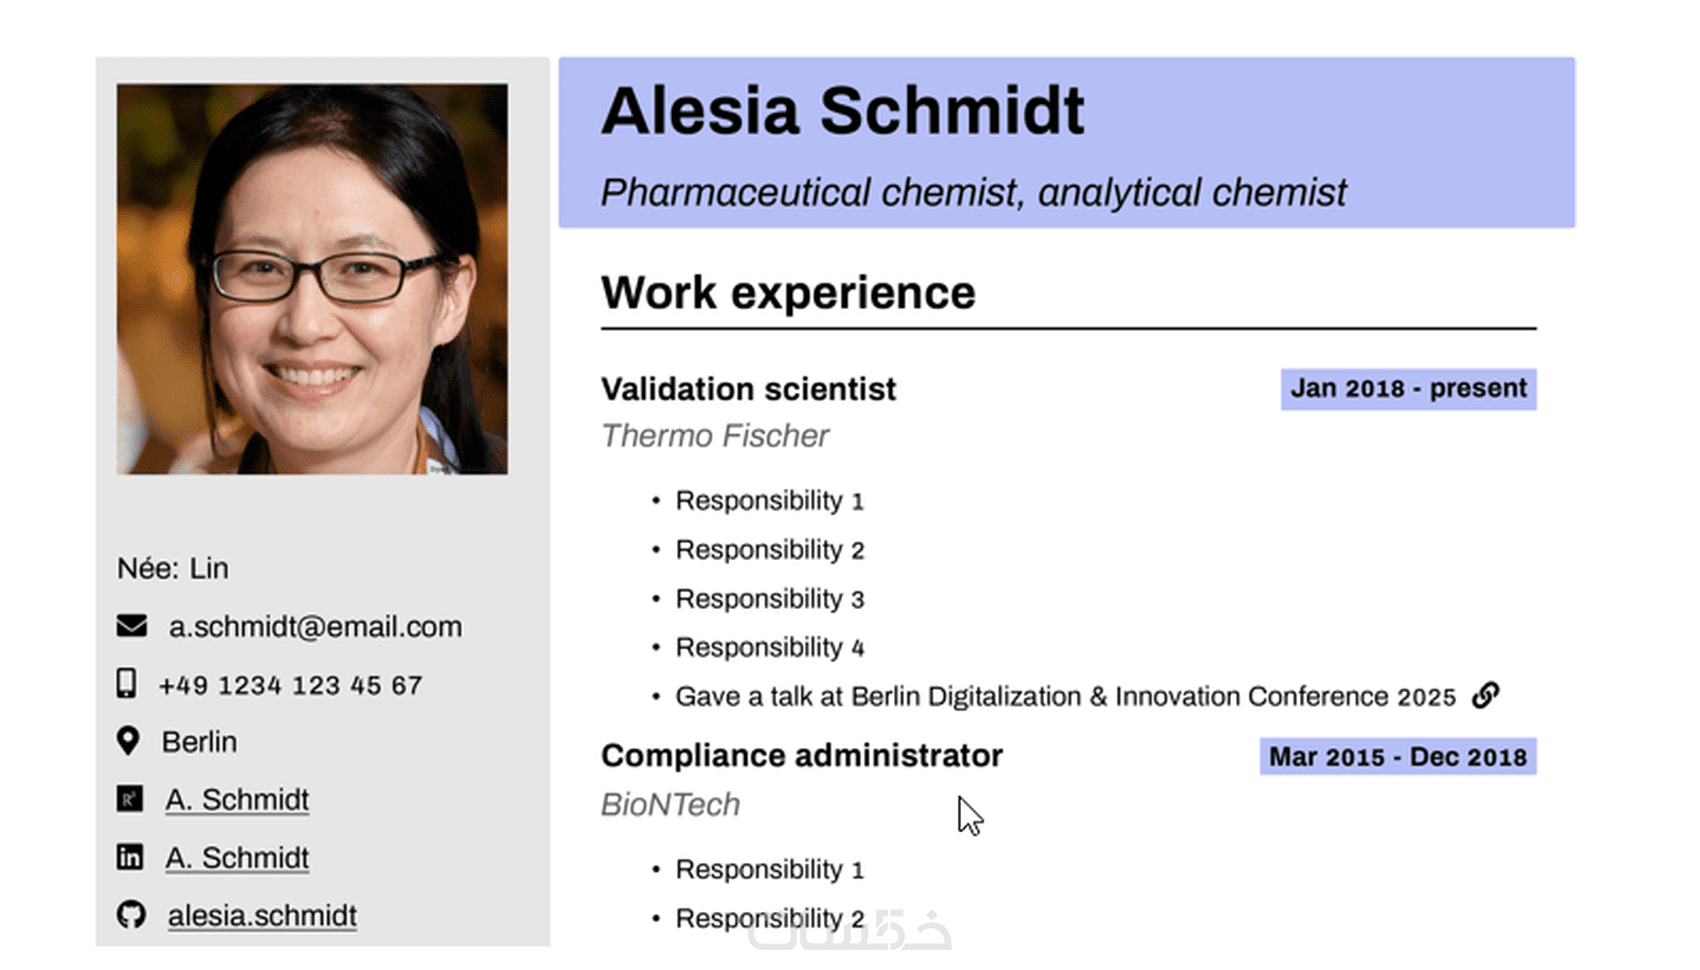Viewport: 1700px width, 970px height.
Task: Click the Validation scientist job title
Action: (748, 389)
